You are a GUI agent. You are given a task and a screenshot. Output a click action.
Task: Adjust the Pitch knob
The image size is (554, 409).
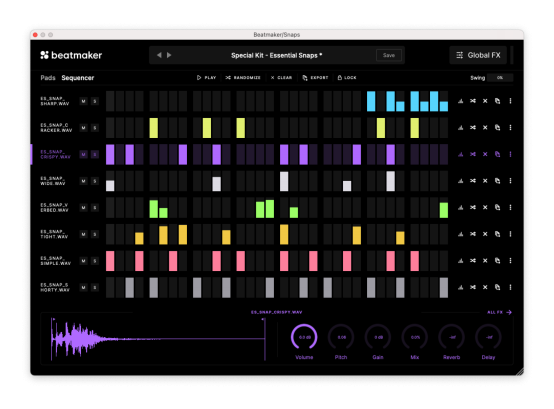(341, 337)
